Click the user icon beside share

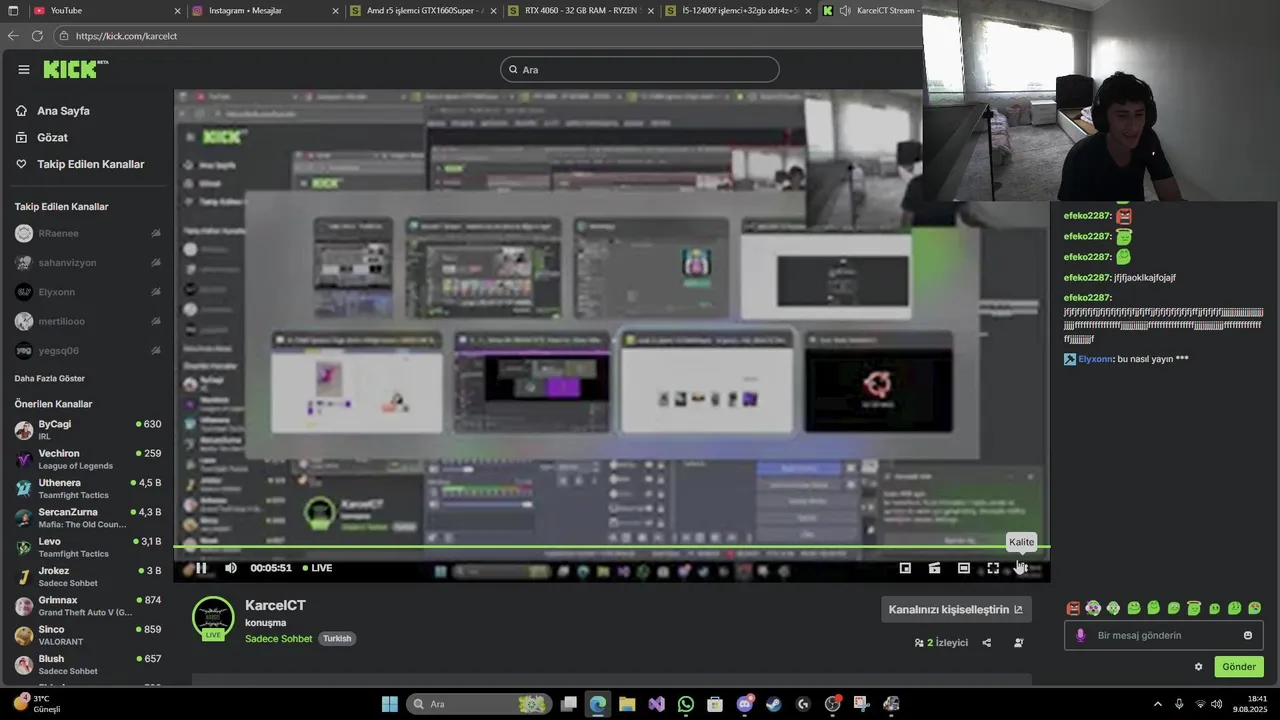point(1018,643)
